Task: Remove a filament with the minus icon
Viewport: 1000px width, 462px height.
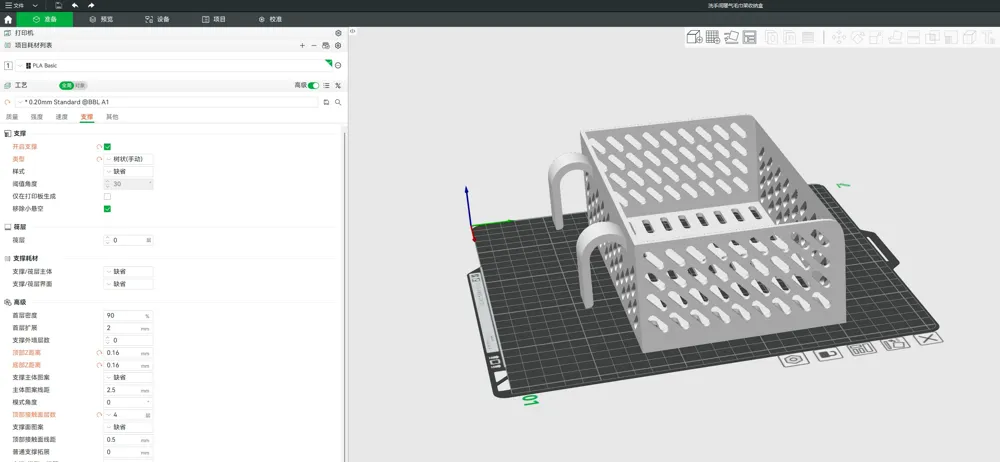Action: (x=314, y=45)
